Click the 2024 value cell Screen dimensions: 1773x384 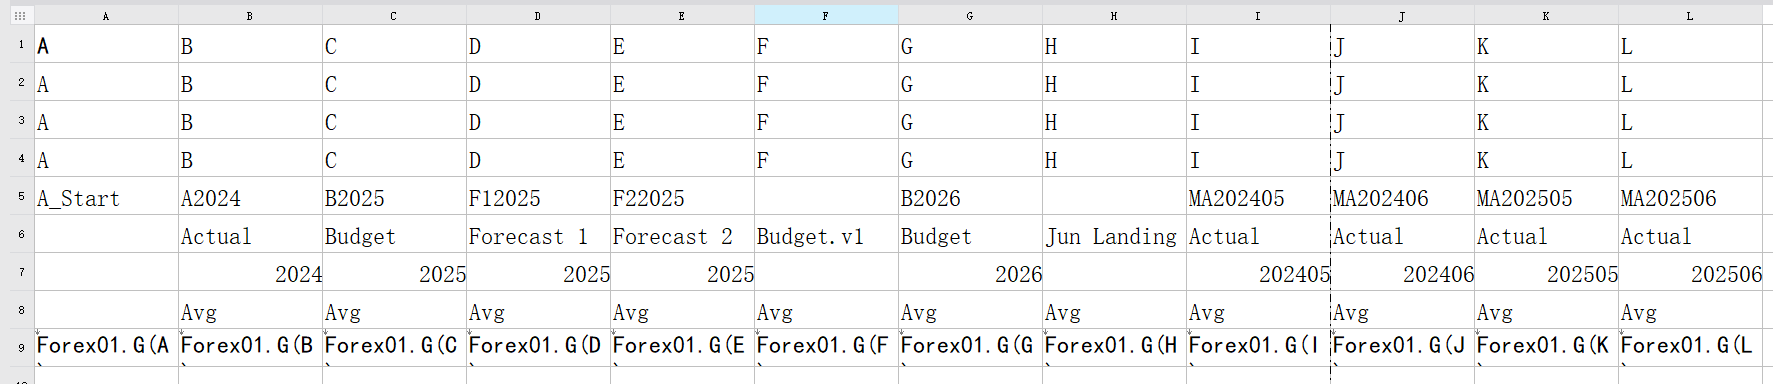(x=250, y=273)
